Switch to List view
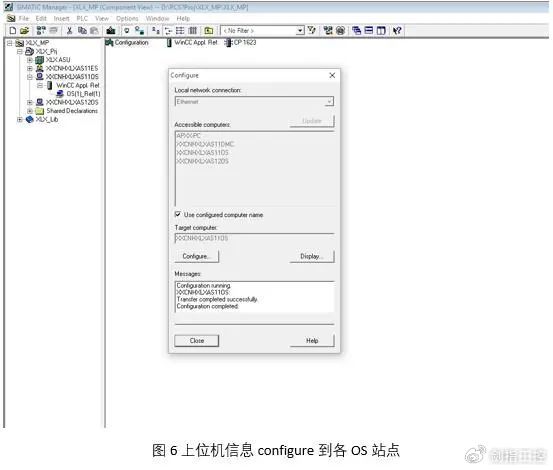 tap(180, 31)
